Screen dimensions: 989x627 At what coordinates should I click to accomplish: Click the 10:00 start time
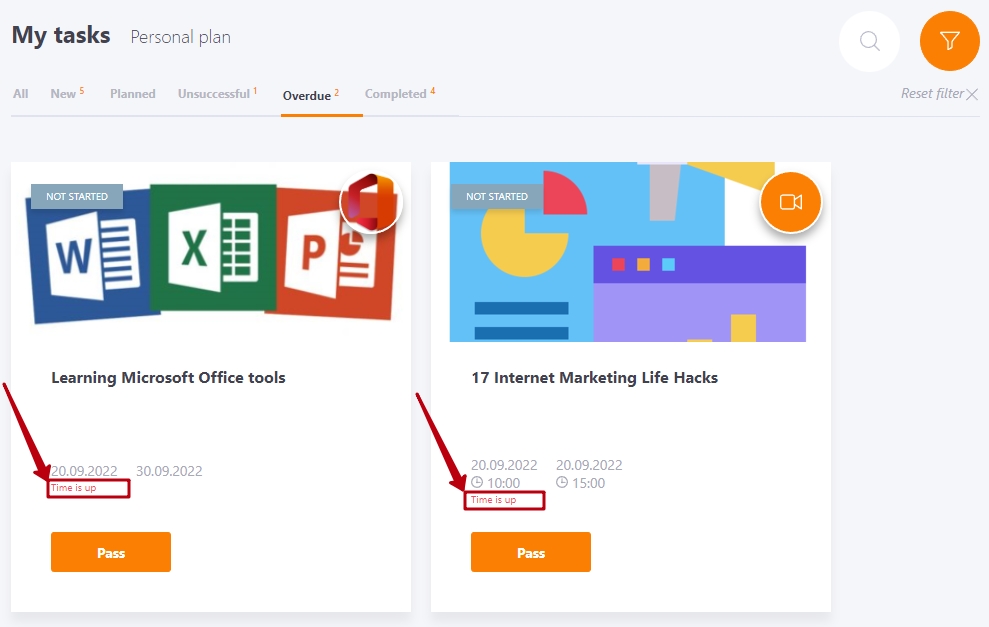(x=503, y=483)
